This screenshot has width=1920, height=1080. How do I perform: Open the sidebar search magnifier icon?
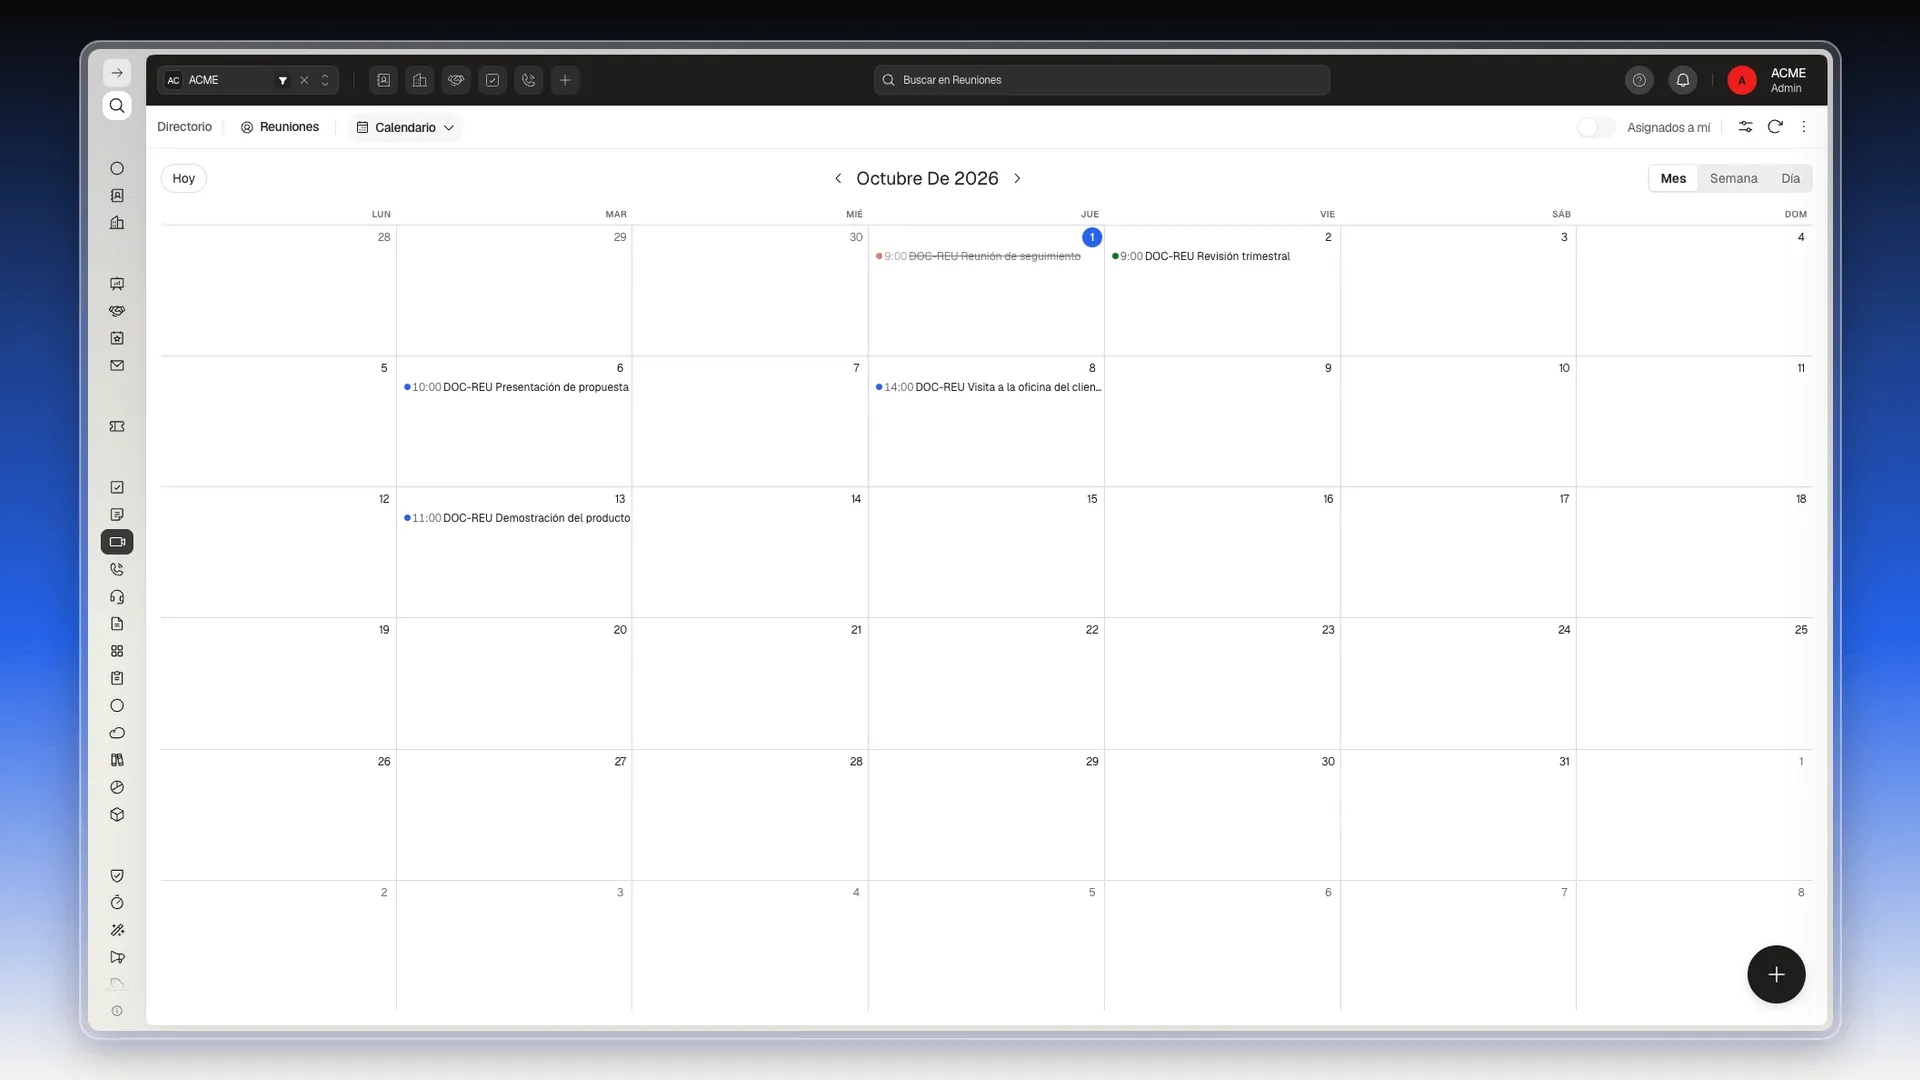[117, 106]
